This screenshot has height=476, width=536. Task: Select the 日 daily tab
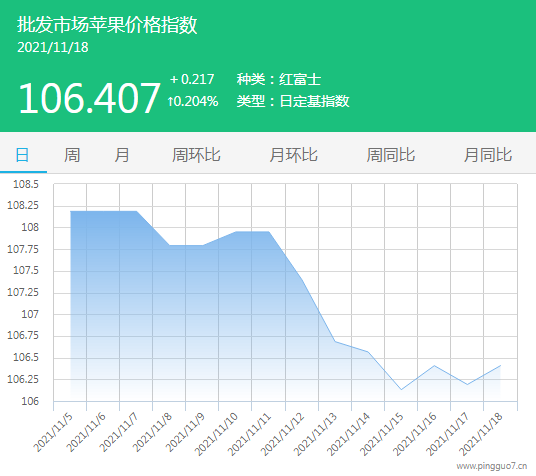(x=23, y=155)
